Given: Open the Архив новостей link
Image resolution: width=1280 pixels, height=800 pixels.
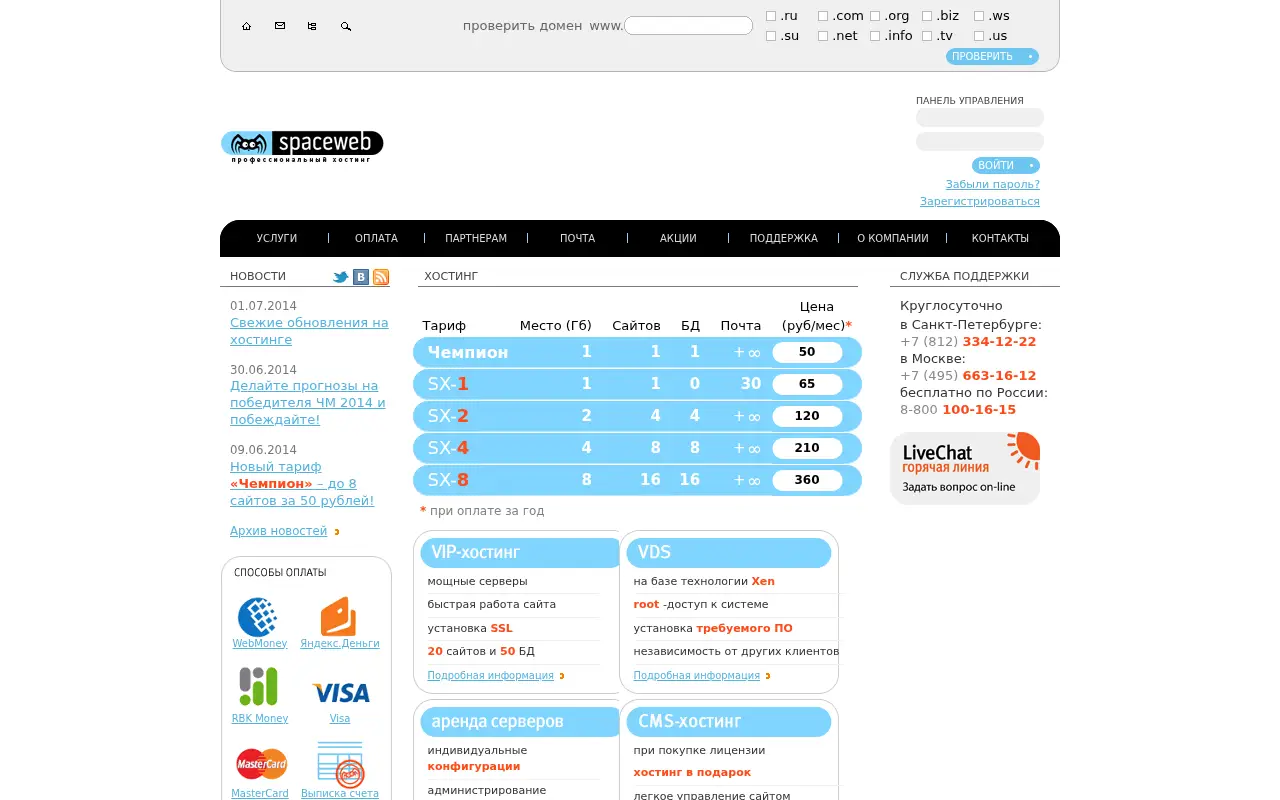Looking at the screenshot, I should pyautogui.click(x=279, y=531).
